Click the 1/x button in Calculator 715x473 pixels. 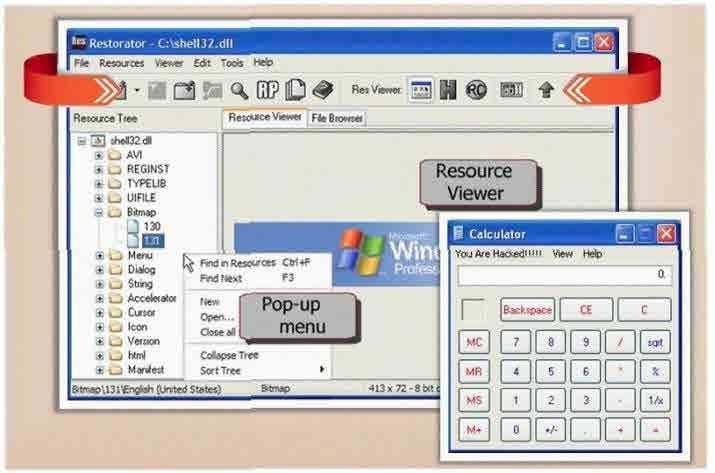pyautogui.click(x=655, y=400)
